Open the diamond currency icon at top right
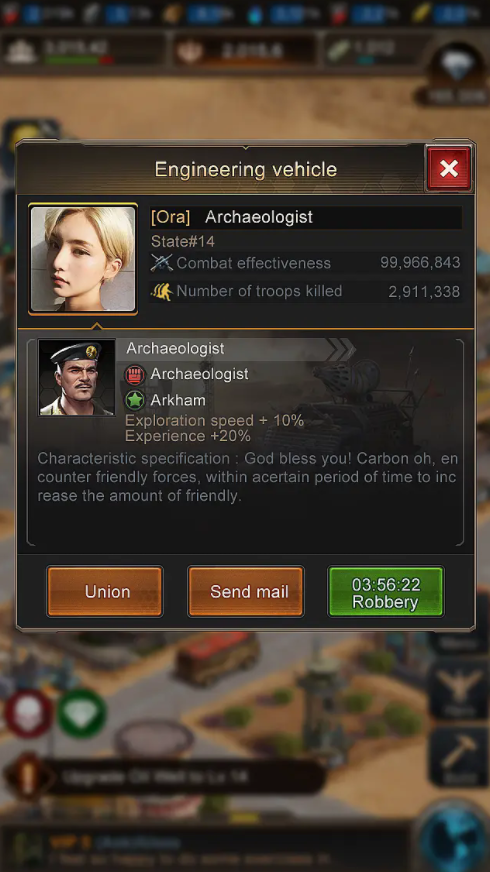The width and height of the screenshot is (490, 872). point(456,66)
